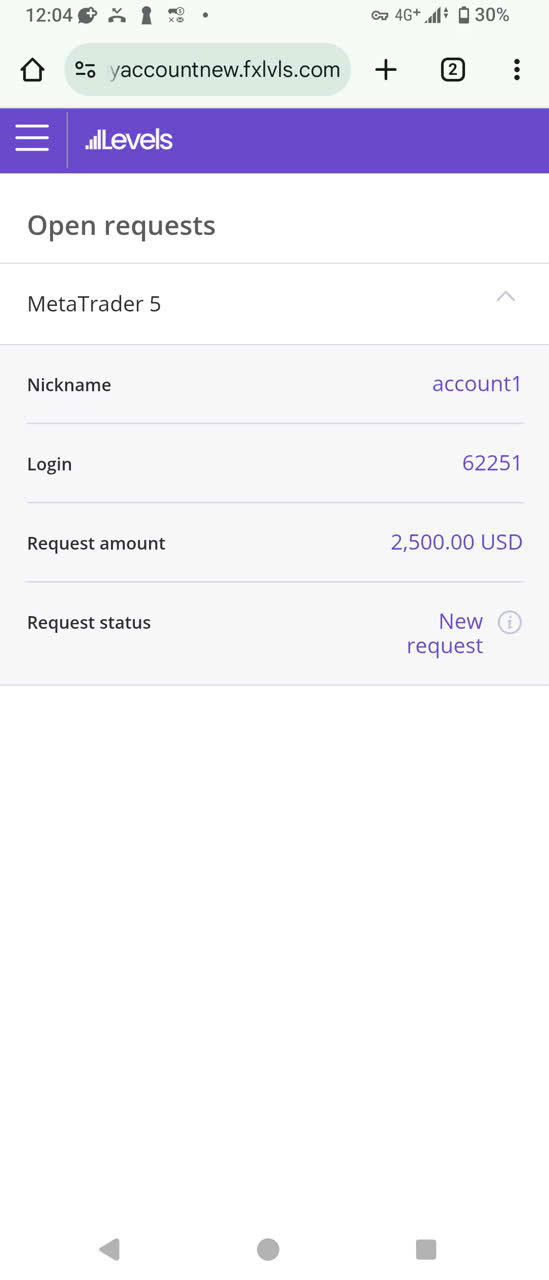This screenshot has height=1280, width=549.
Task: Tap the login number 62251
Action: click(492, 463)
